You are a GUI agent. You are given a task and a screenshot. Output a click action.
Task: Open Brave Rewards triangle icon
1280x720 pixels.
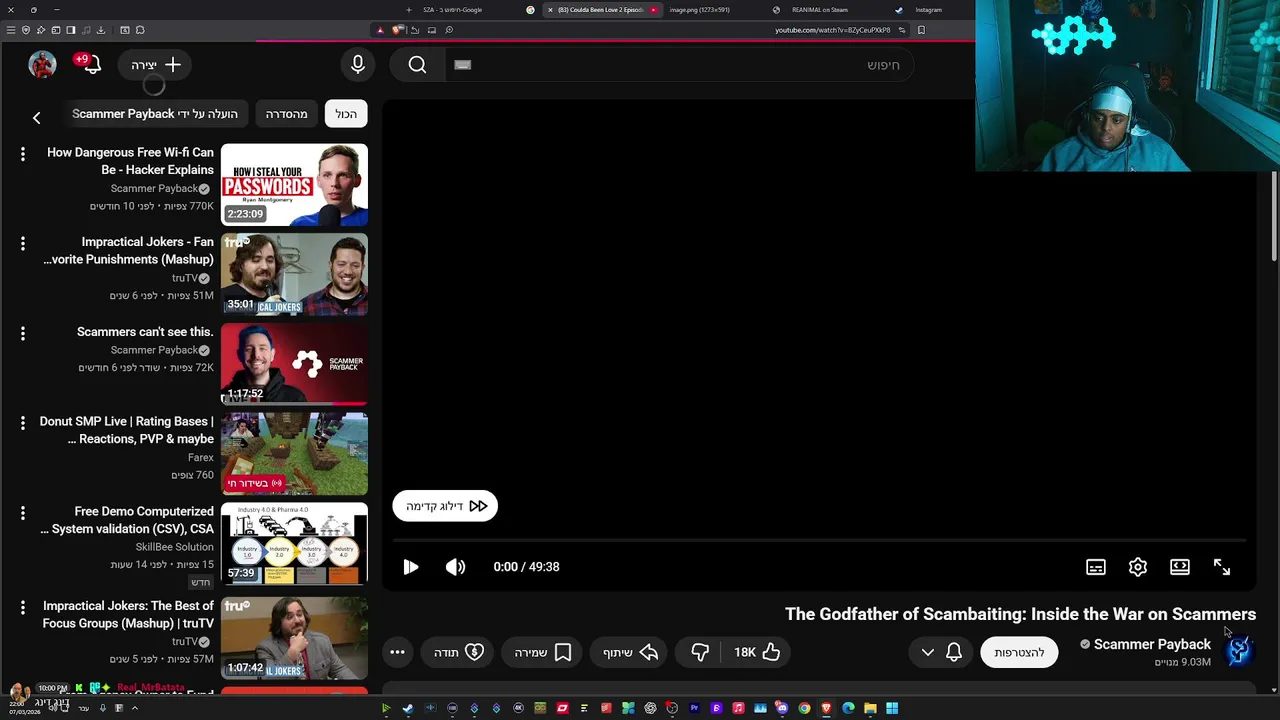pyautogui.click(x=380, y=30)
